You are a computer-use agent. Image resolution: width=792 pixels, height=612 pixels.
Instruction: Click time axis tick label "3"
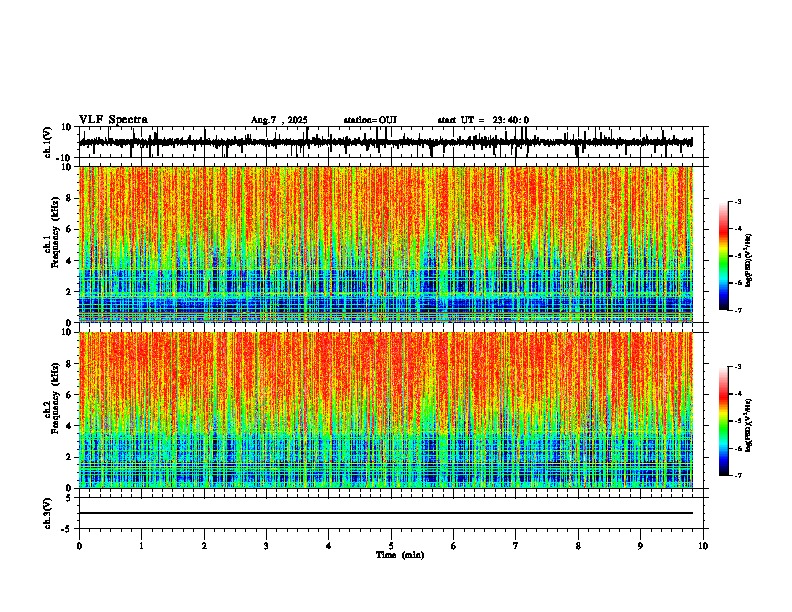(x=266, y=546)
